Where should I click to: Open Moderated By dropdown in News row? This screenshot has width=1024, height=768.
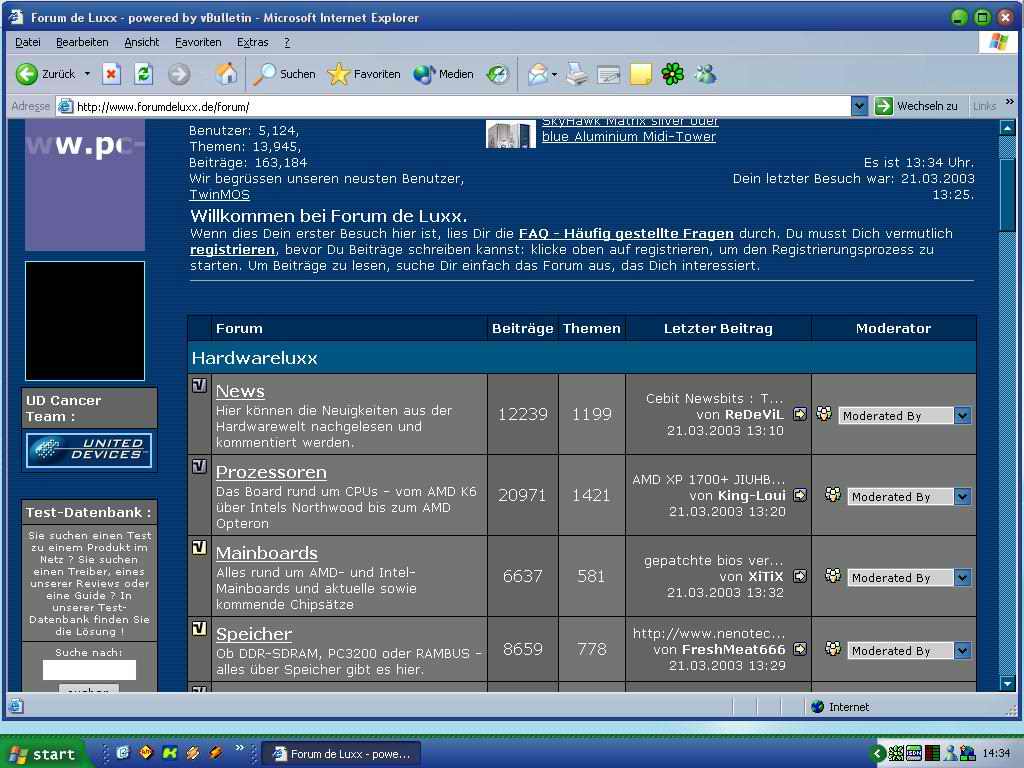pos(904,415)
